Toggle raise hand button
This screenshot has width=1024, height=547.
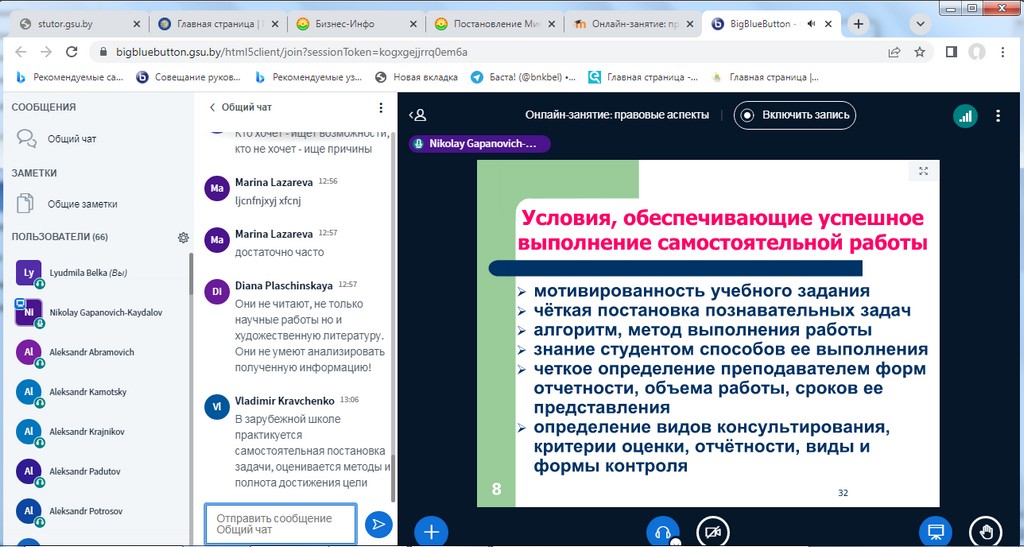pyautogui.click(x=985, y=531)
